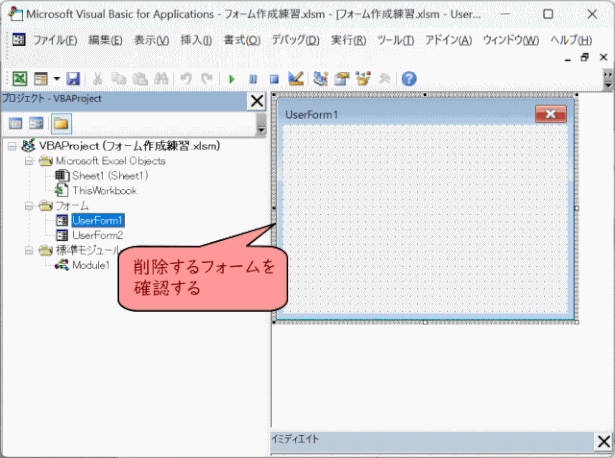Viewport: 615px width, 458px height.
Task: Collapse the VBAProject root node
Action: (12, 146)
